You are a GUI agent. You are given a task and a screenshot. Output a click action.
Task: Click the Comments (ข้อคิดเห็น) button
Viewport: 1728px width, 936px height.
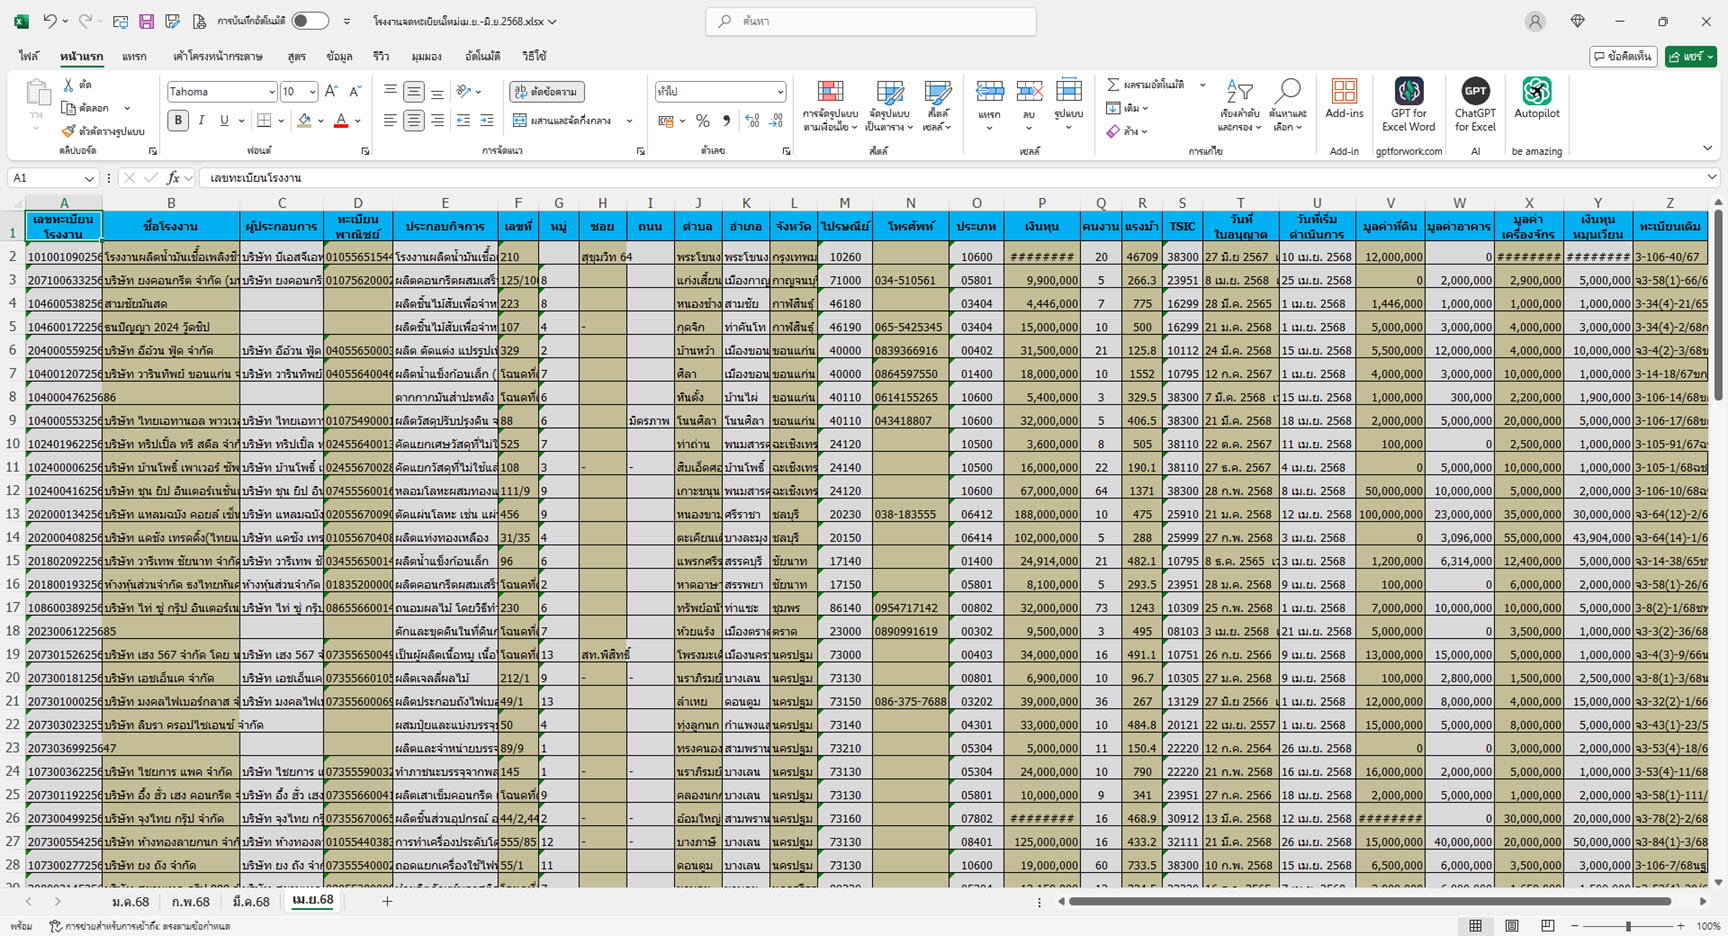[1623, 57]
